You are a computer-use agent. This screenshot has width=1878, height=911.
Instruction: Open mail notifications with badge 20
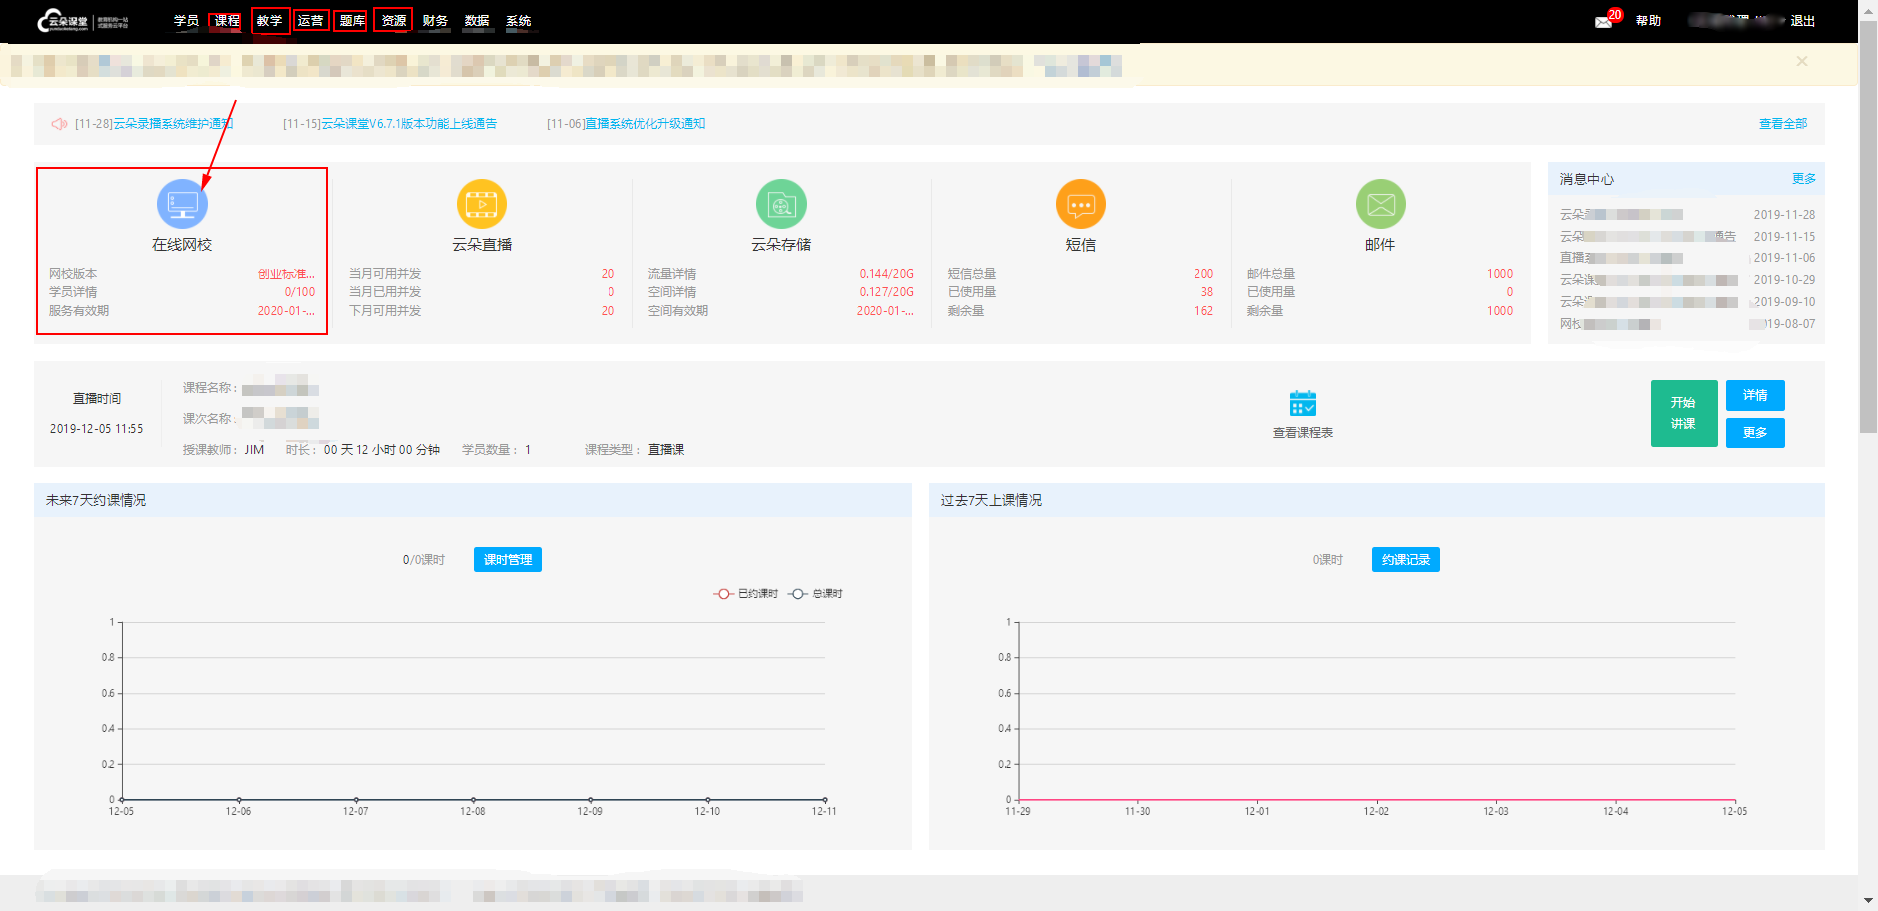(1606, 20)
